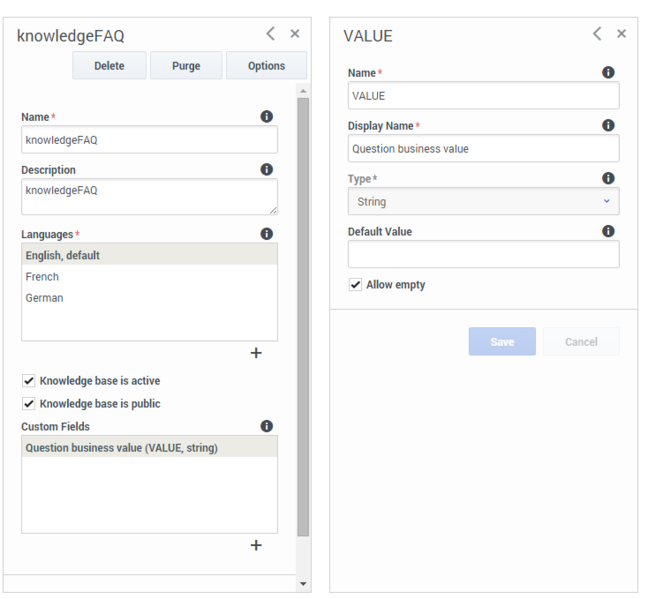Collapse knowledgeFAQ panel with back chevron
The height and width of the screenshot is (599, 648).
[x=270, y=34]
